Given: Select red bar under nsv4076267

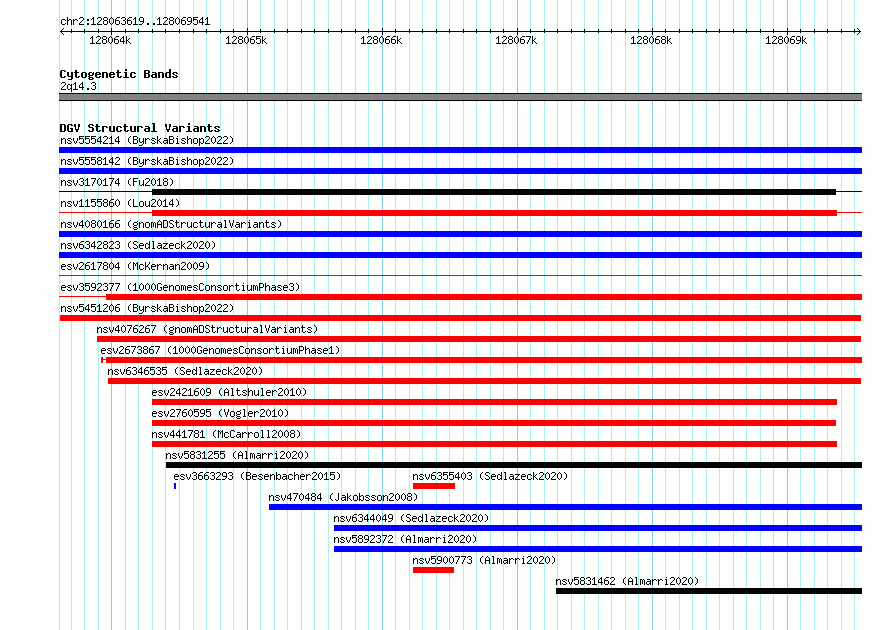Looking at the screenshot, I should [x=479, y=339].
